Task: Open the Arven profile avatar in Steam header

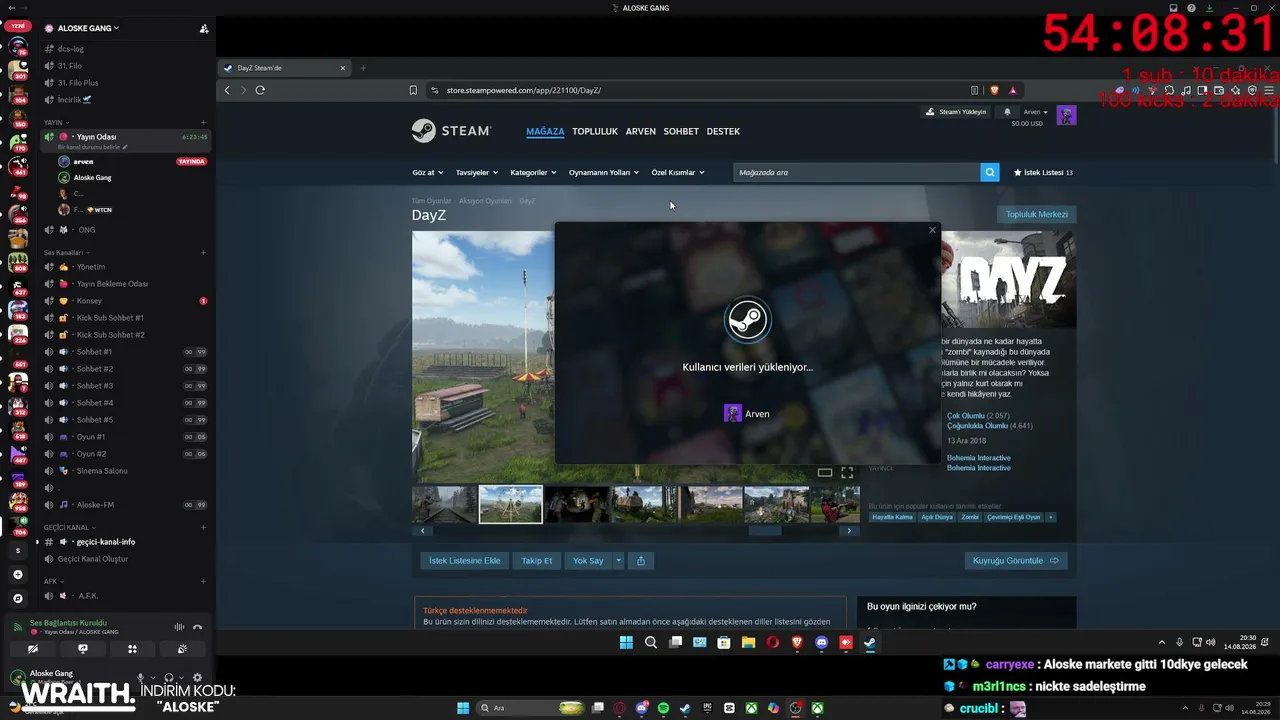Action: pyautogui.click(x=1066, y=115)
